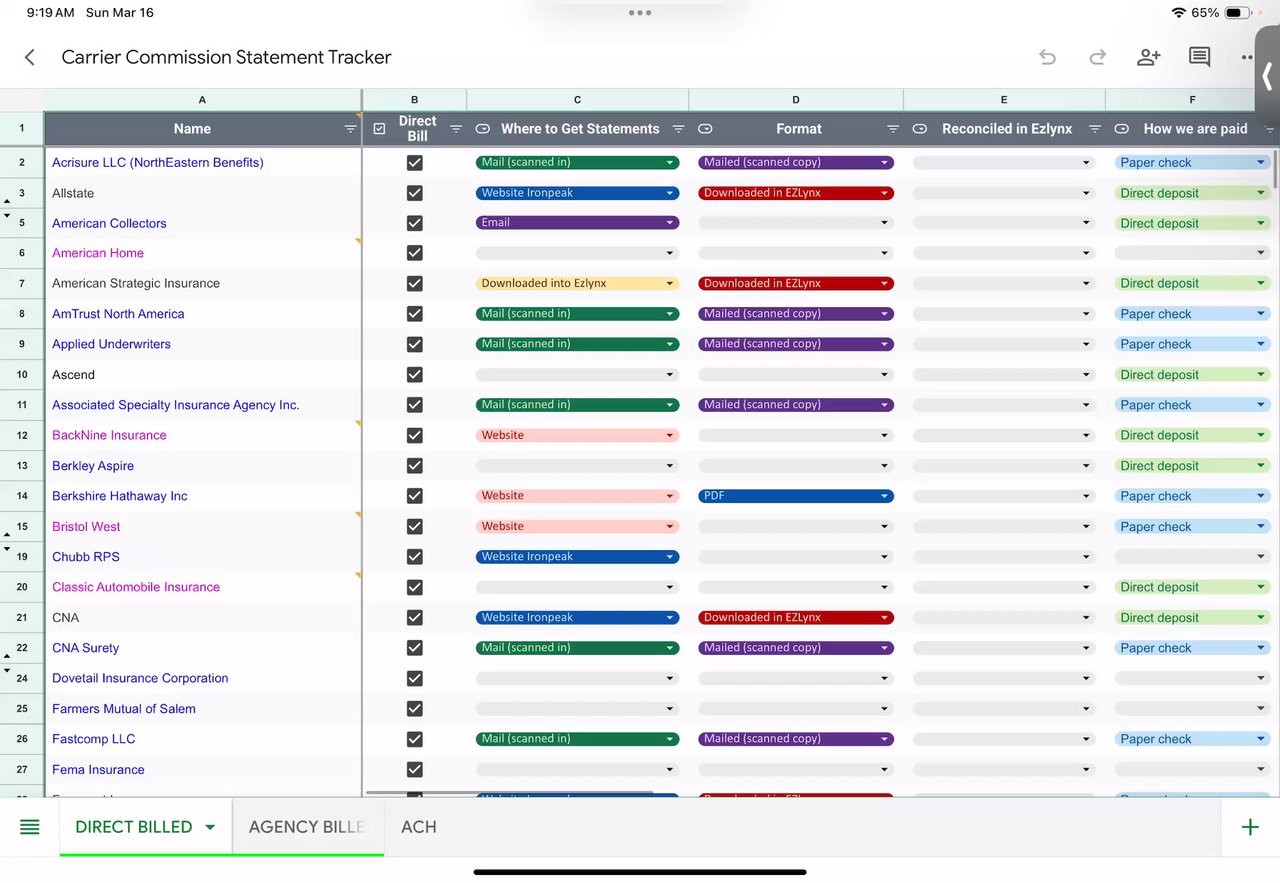Screen dimensions: 1280x883
Task: Click dropdown type icon in Where to Get Statements header
Action: tap(482, 129)
